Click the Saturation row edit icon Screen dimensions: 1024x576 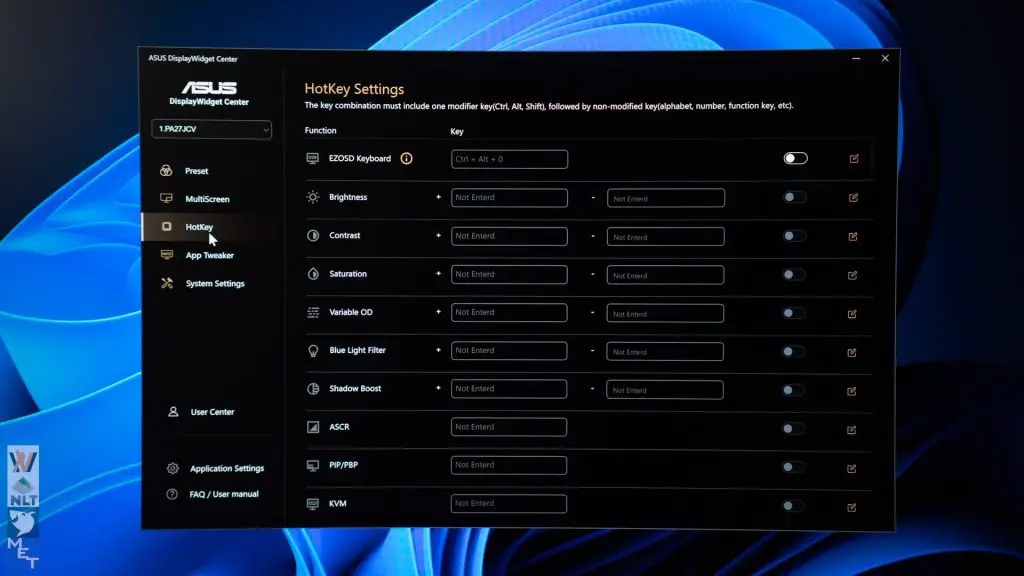point(852,275)
